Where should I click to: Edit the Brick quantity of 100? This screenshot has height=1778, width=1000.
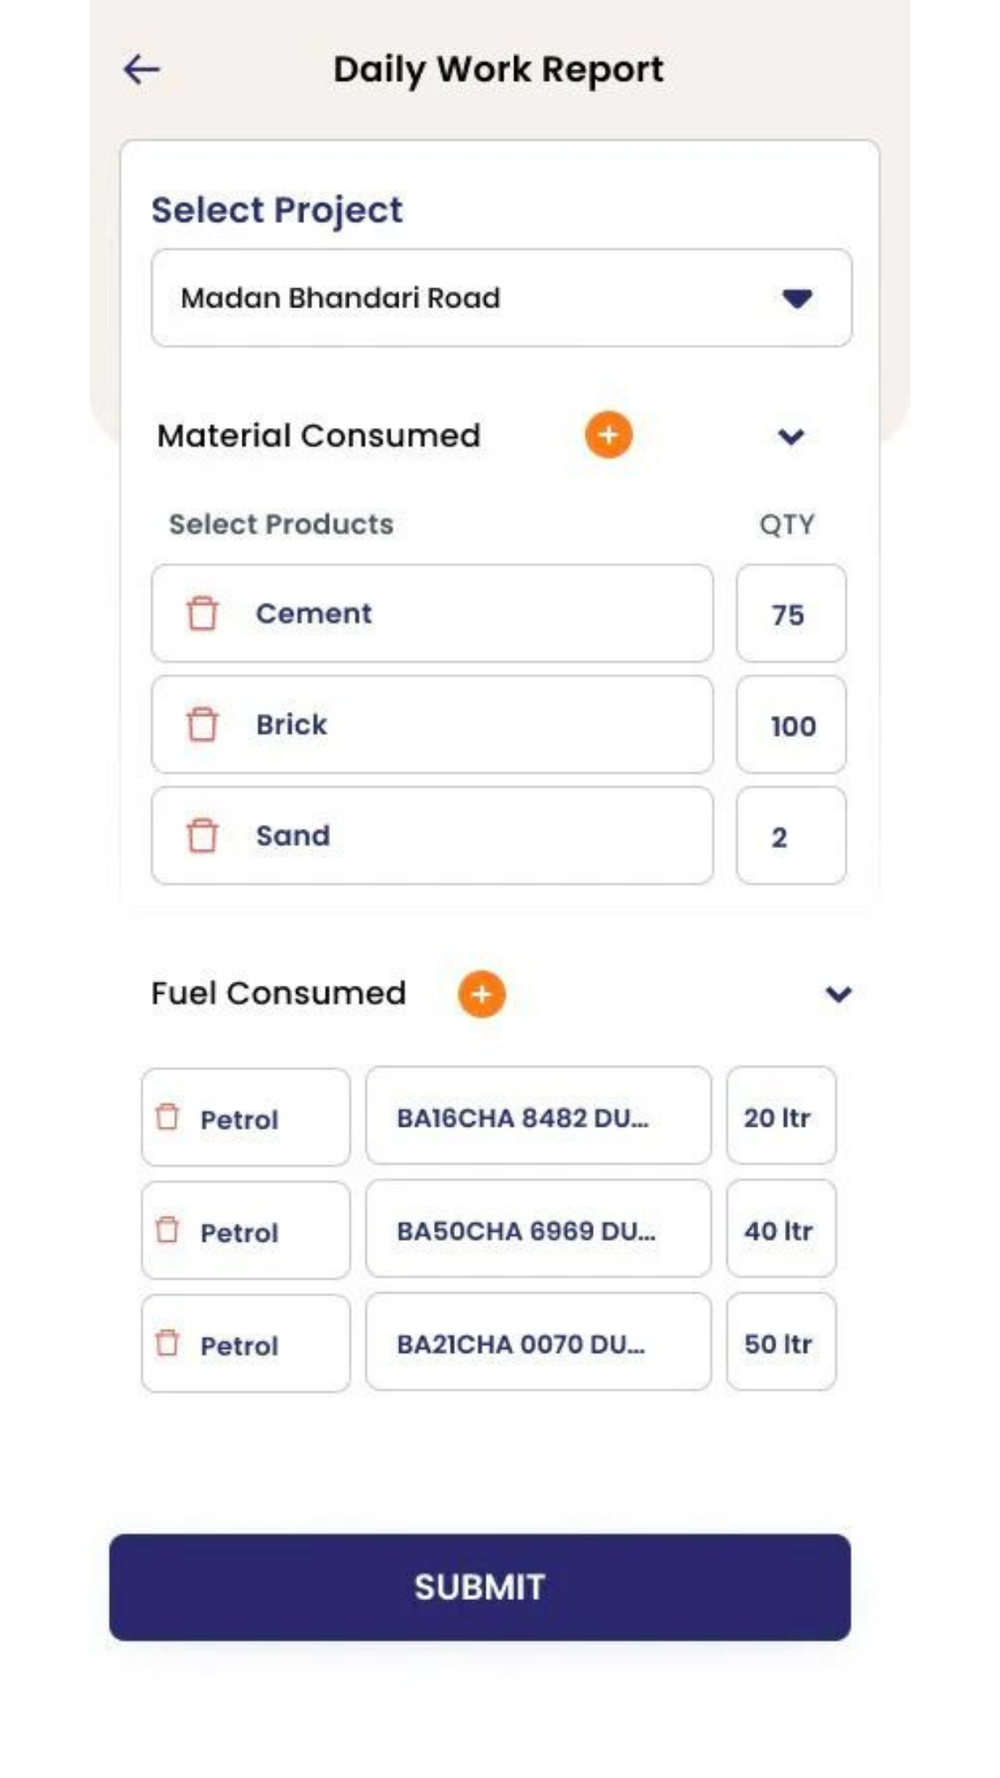[790, 725]
